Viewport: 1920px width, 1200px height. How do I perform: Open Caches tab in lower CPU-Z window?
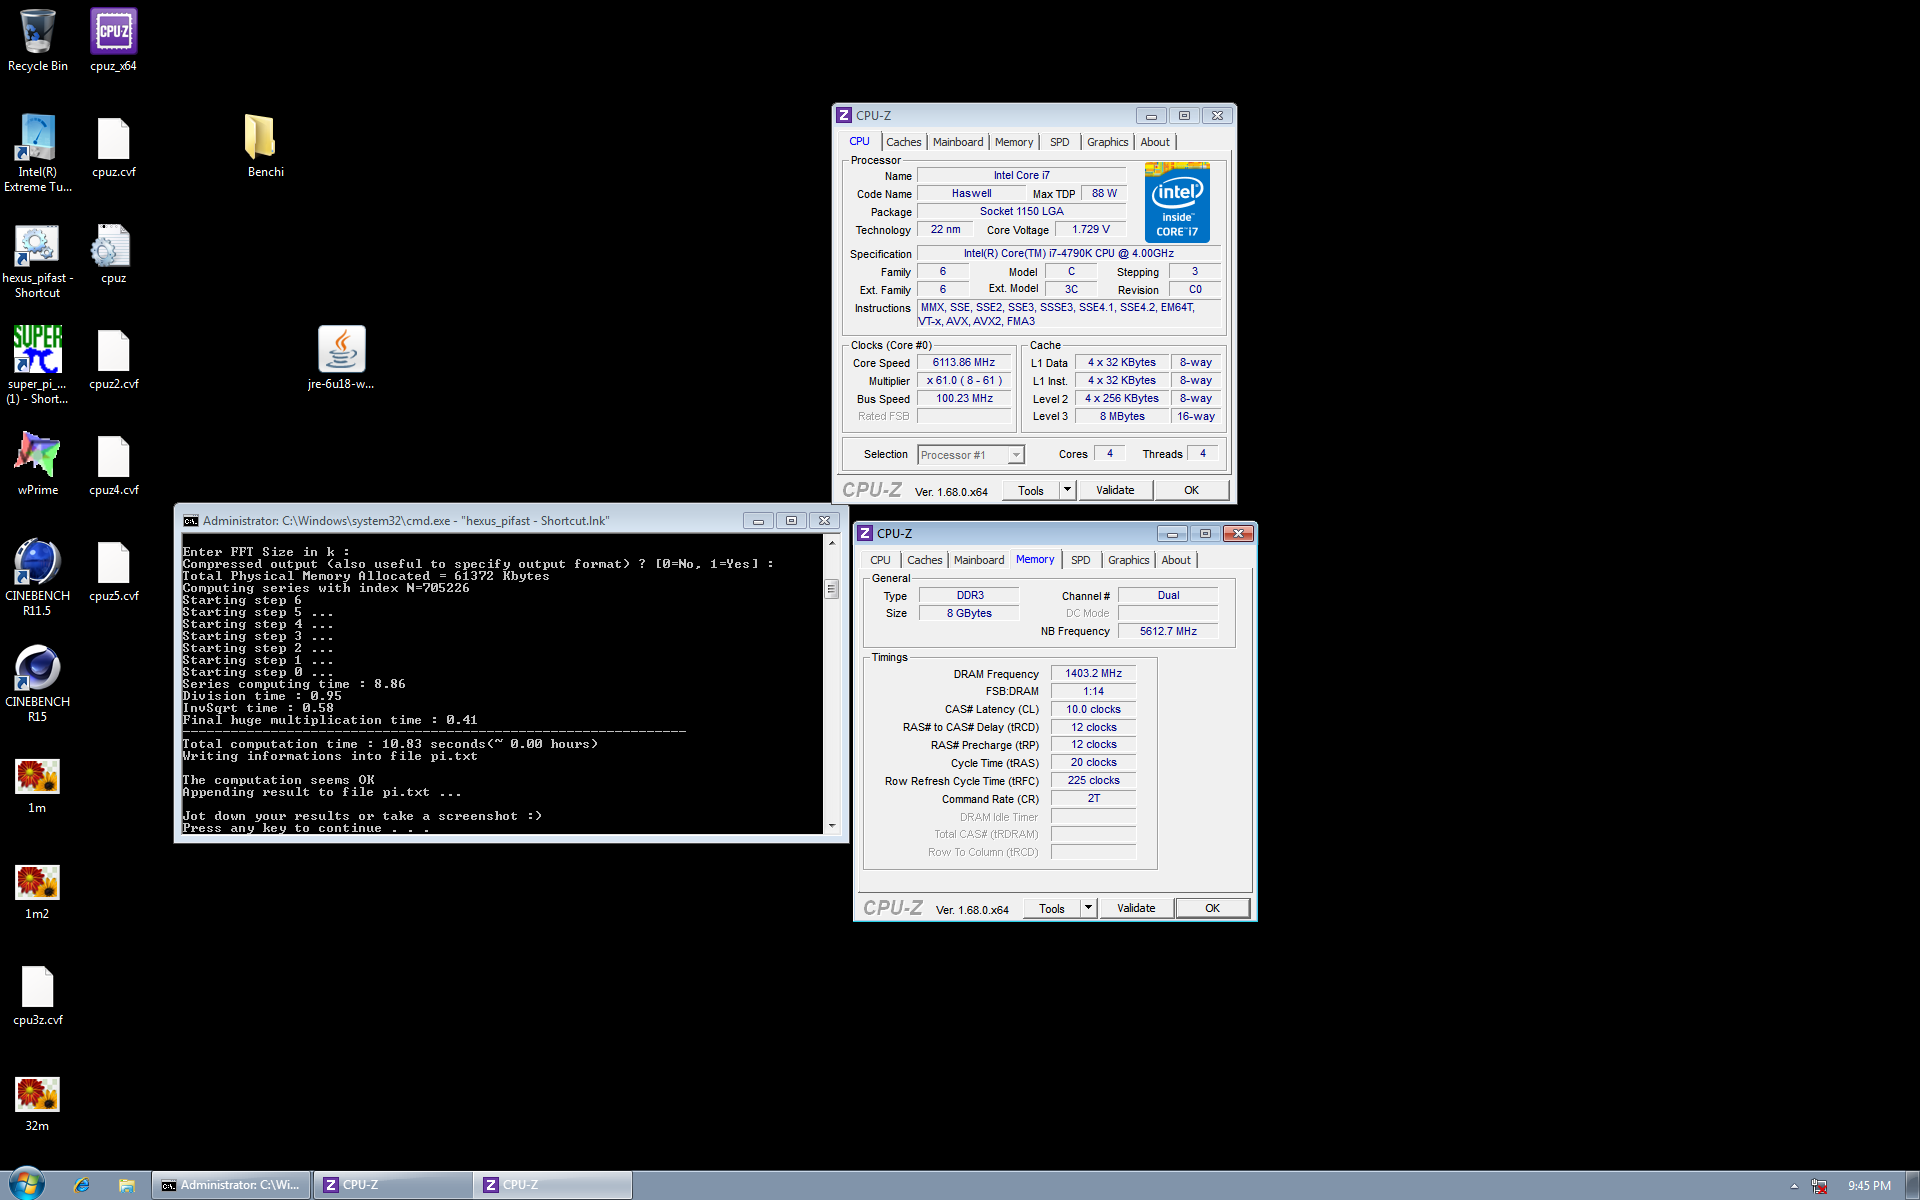[924, 560]
